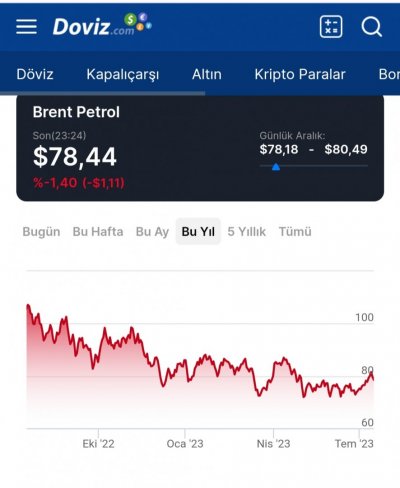Switch chart to Tümü range

coord(295,232)
